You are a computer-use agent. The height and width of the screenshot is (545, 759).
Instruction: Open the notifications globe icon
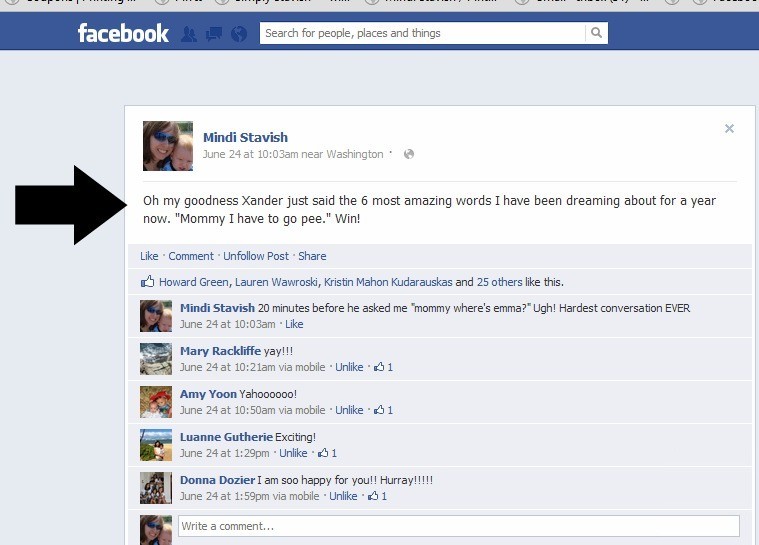tap(239, 34)
